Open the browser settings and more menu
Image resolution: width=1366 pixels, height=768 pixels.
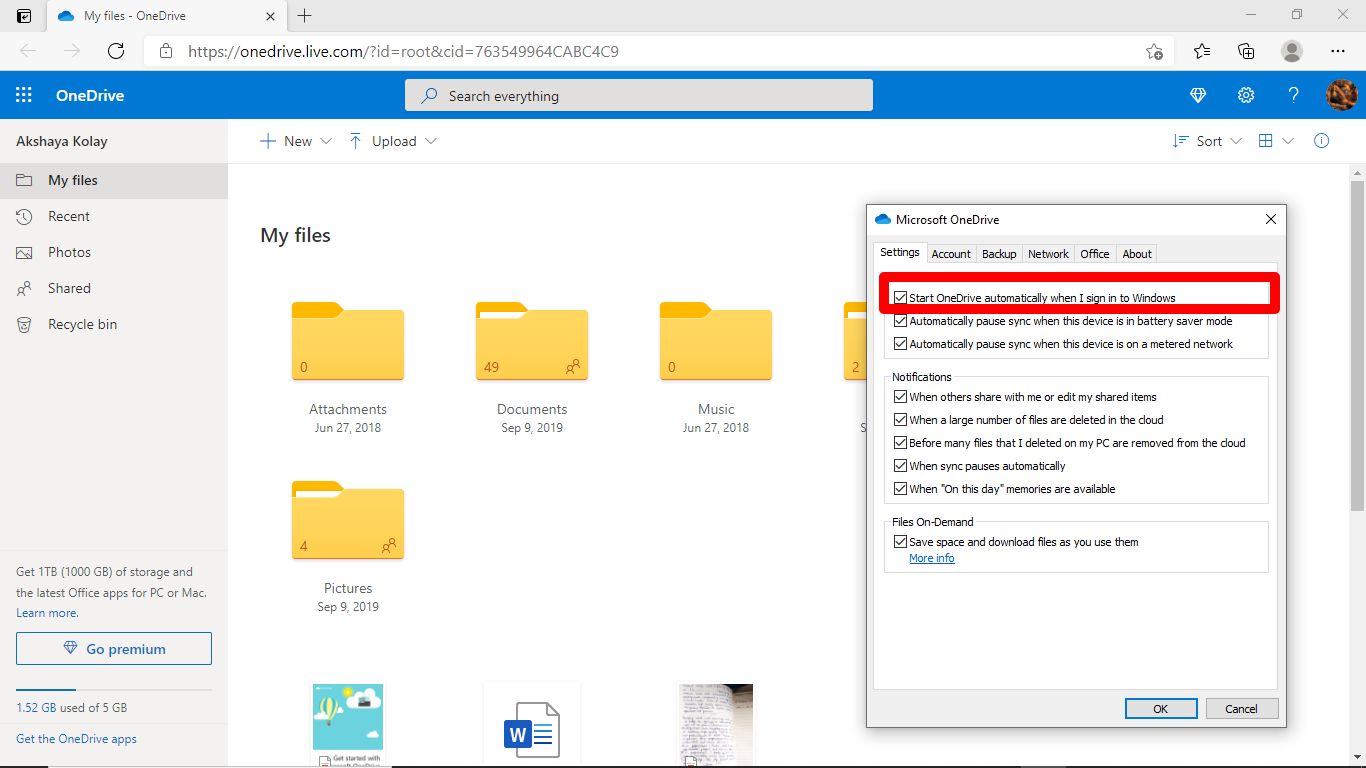[1338, 51]
